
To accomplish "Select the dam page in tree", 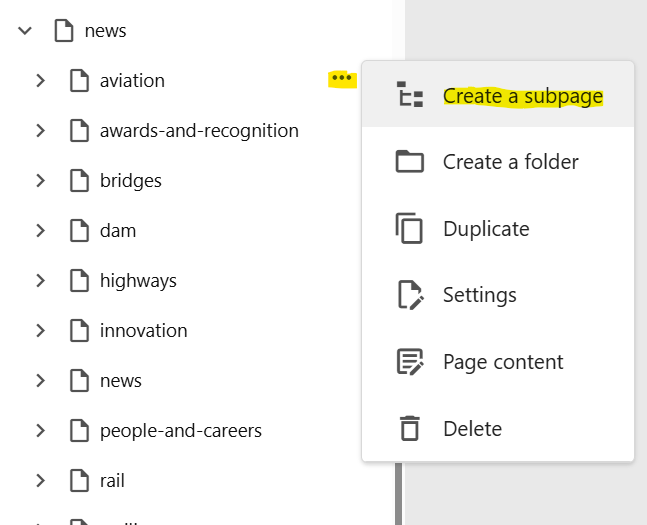I will [117, 231].
